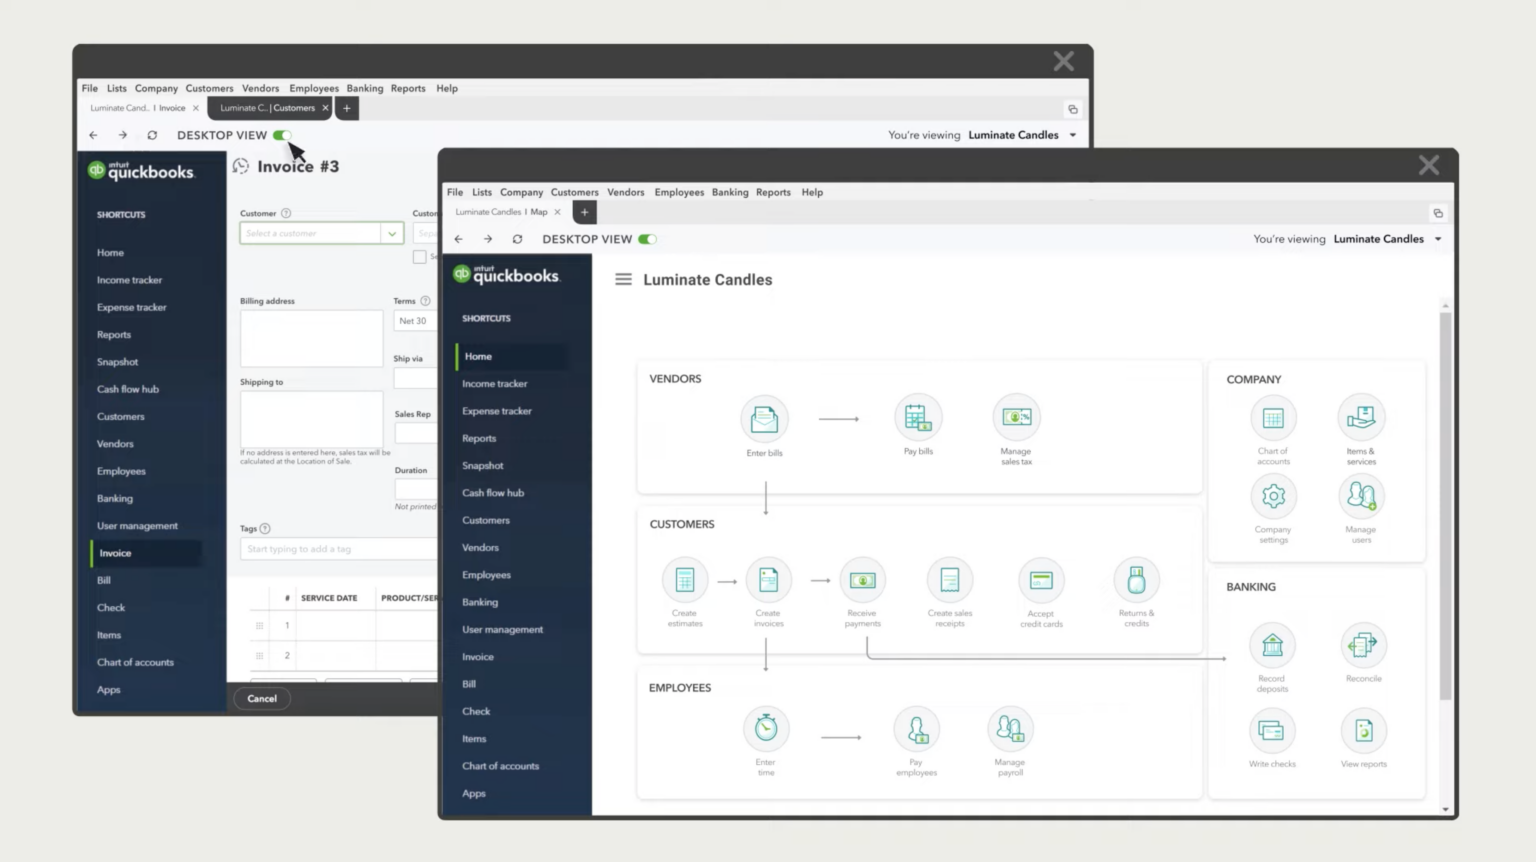Open the Receive payments icon
This screenshot has width=1536, height=862.
[x=862, y=580]
